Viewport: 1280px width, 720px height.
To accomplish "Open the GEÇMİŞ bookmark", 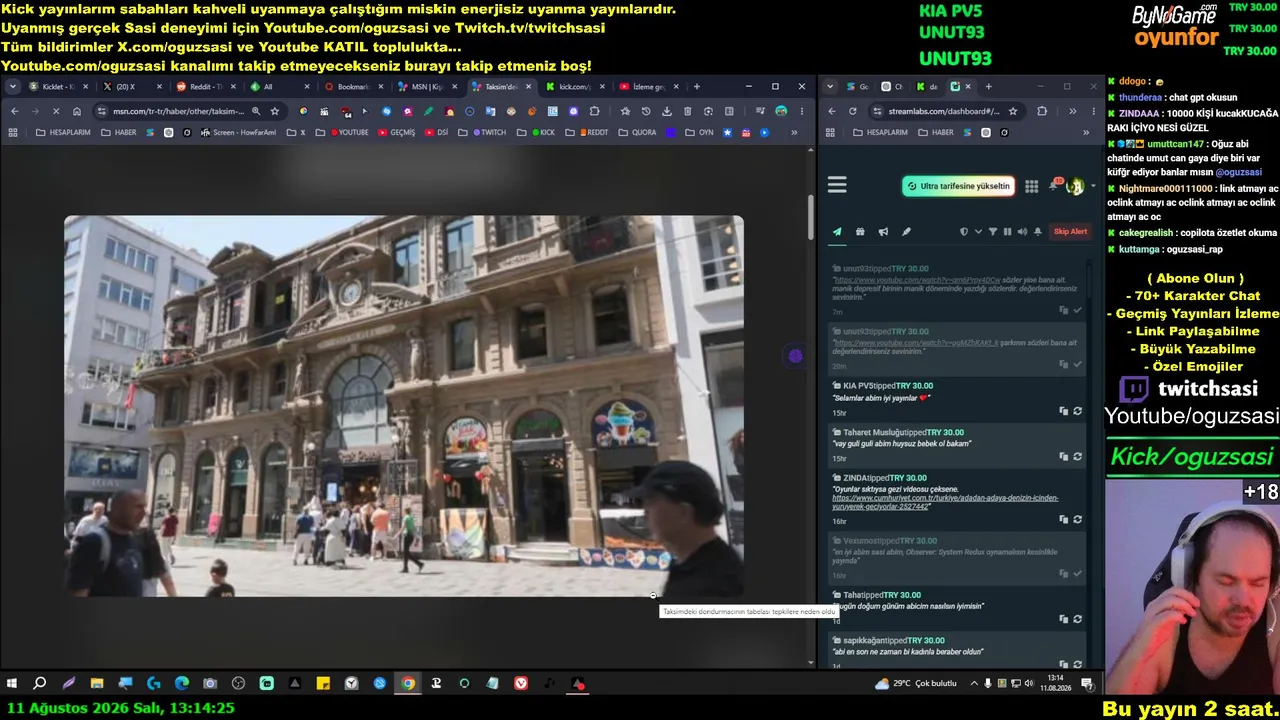I will [396, 133].
